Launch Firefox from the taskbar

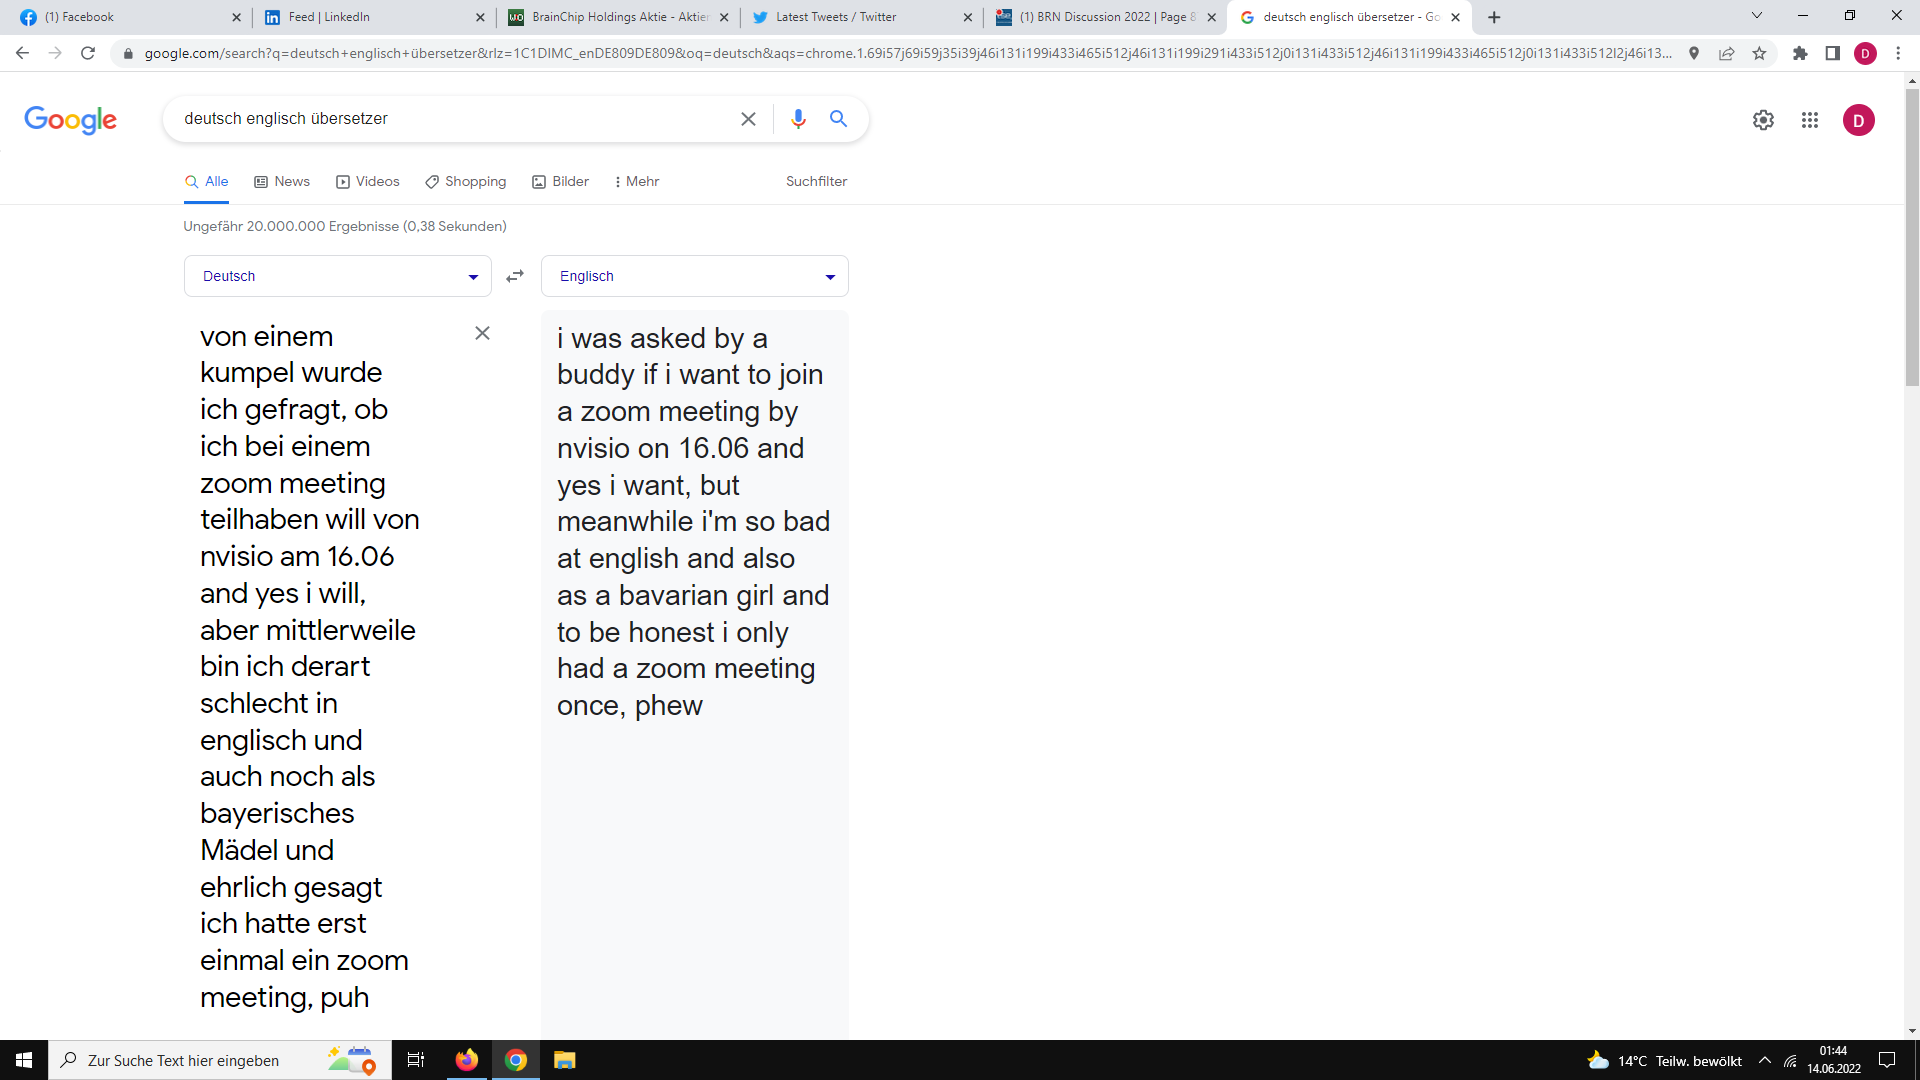(x=467, y=1060)
